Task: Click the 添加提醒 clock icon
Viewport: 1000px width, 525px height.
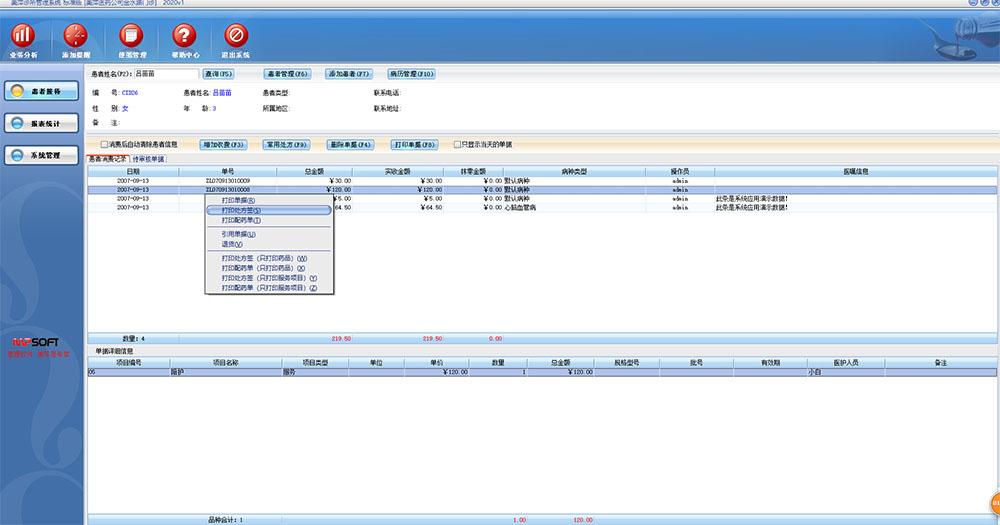Action: tap(76, 37)
